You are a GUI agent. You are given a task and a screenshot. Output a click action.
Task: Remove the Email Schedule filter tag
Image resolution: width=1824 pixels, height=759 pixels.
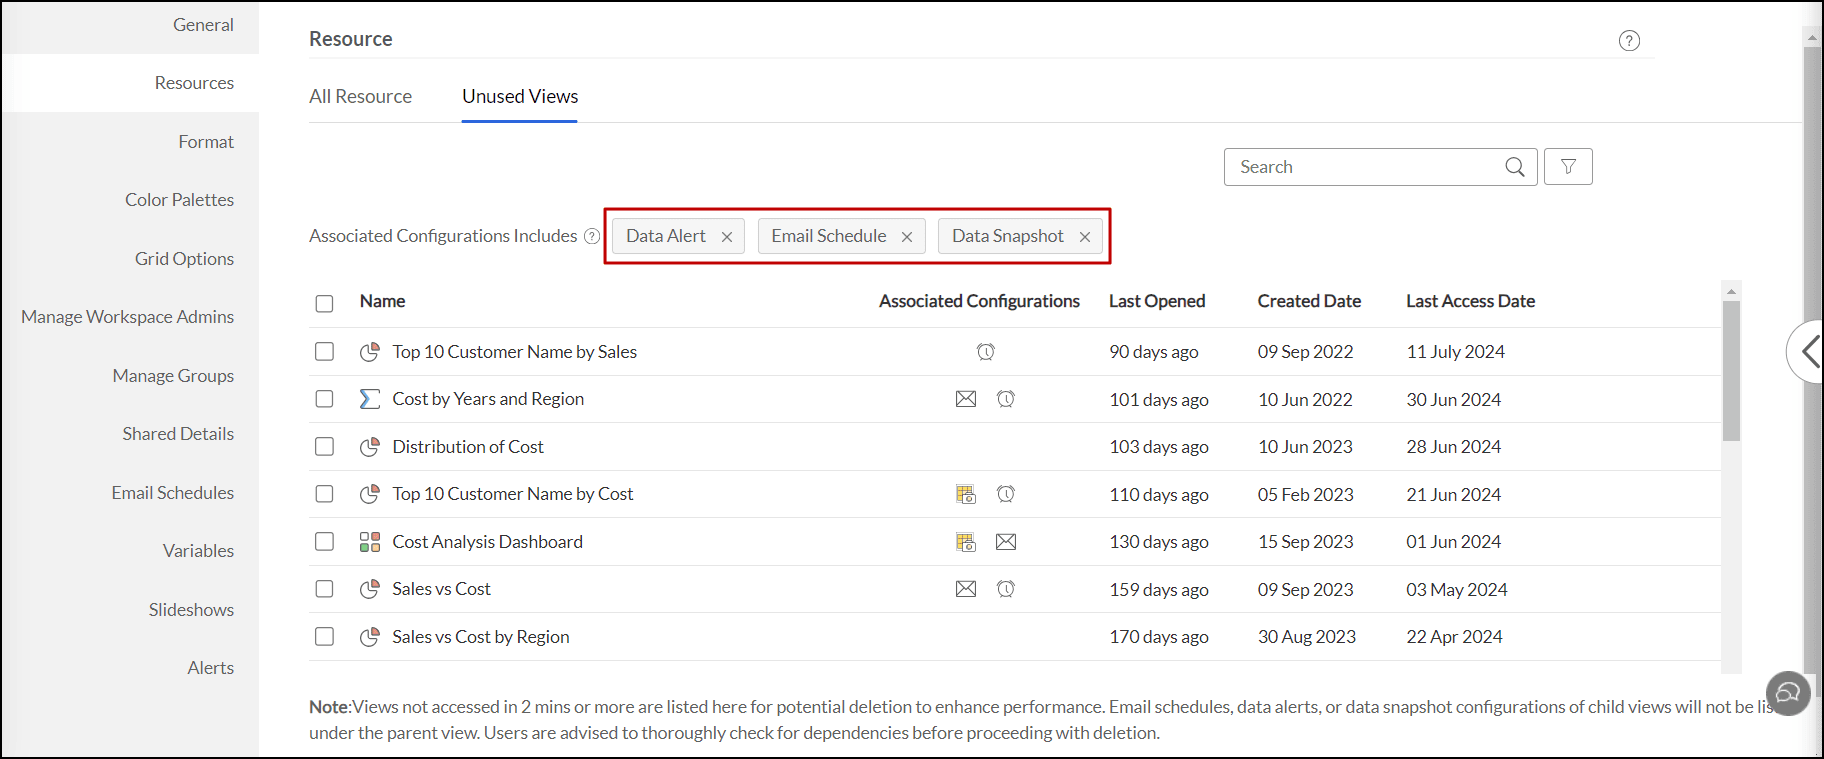click(907, 237)
